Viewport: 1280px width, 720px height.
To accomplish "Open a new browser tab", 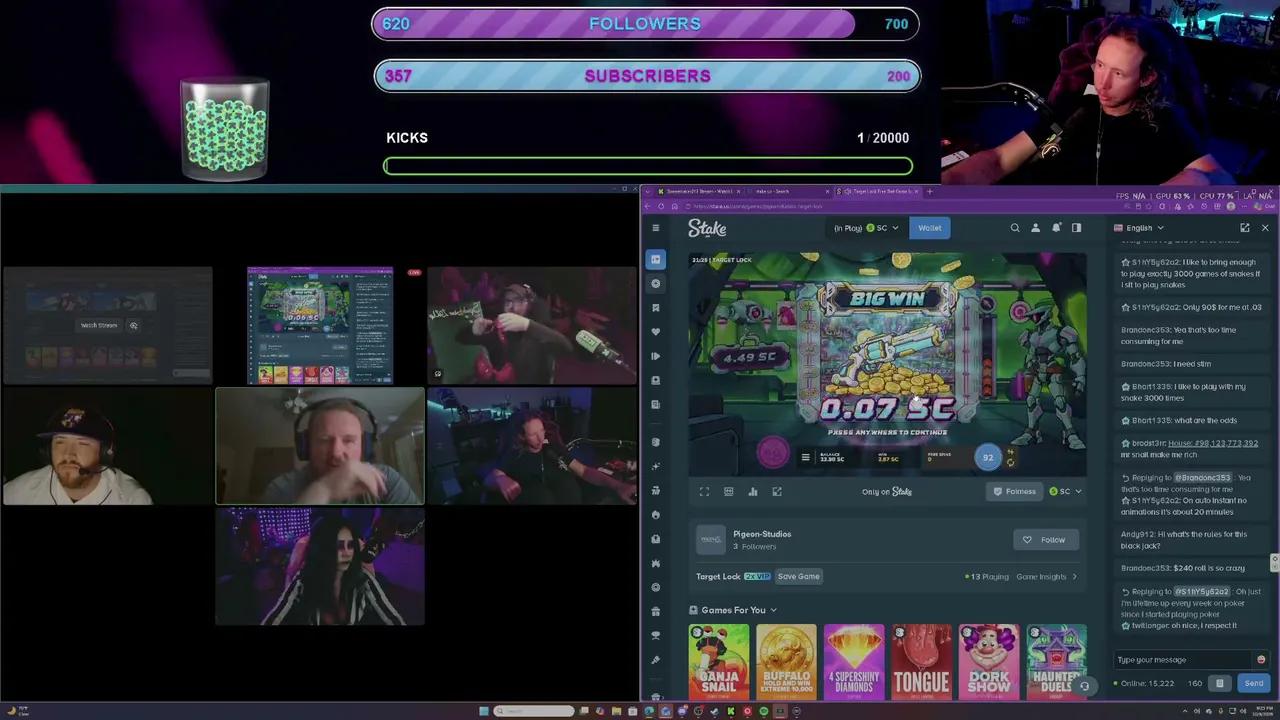I will coord(930,191).
